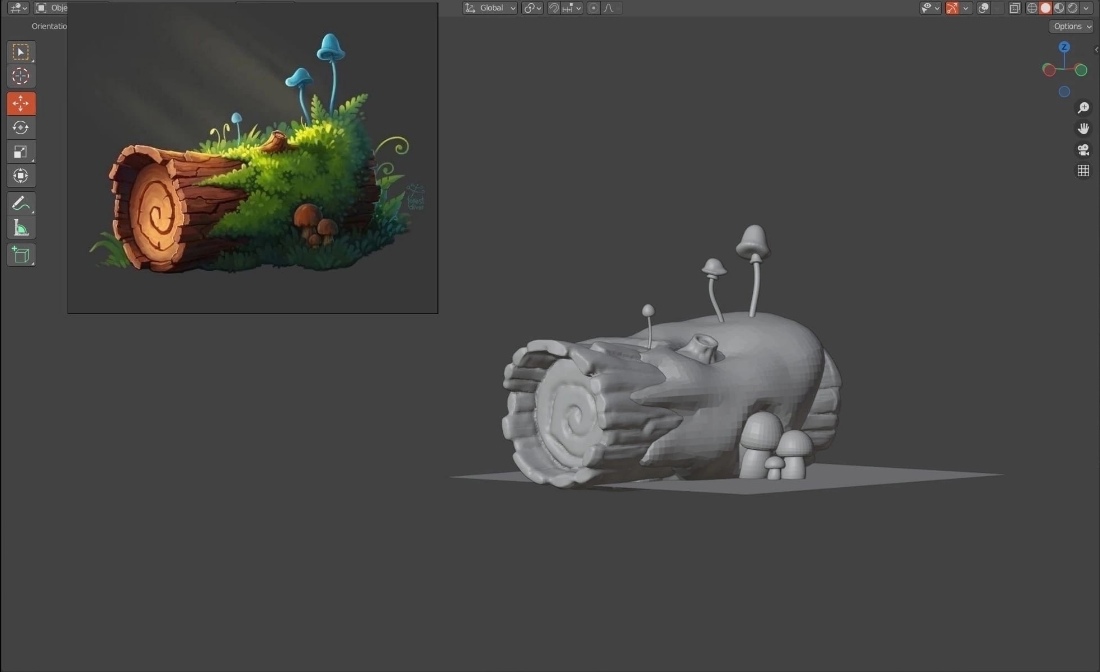Viewport: 1100px width, 672px height.
Task: Click the Orientation label in tool settings
Action: click(49, 26)
